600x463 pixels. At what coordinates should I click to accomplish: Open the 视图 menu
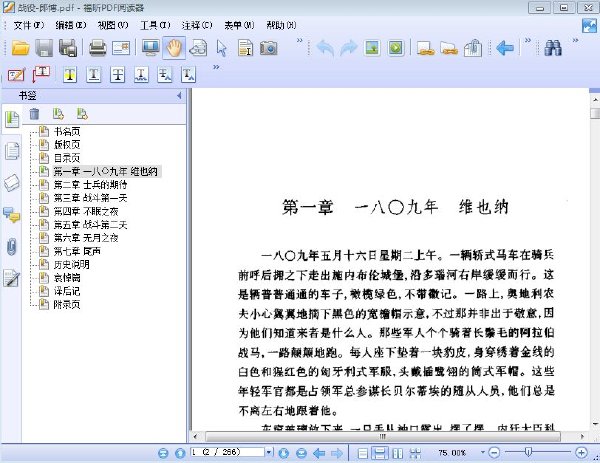113,25
